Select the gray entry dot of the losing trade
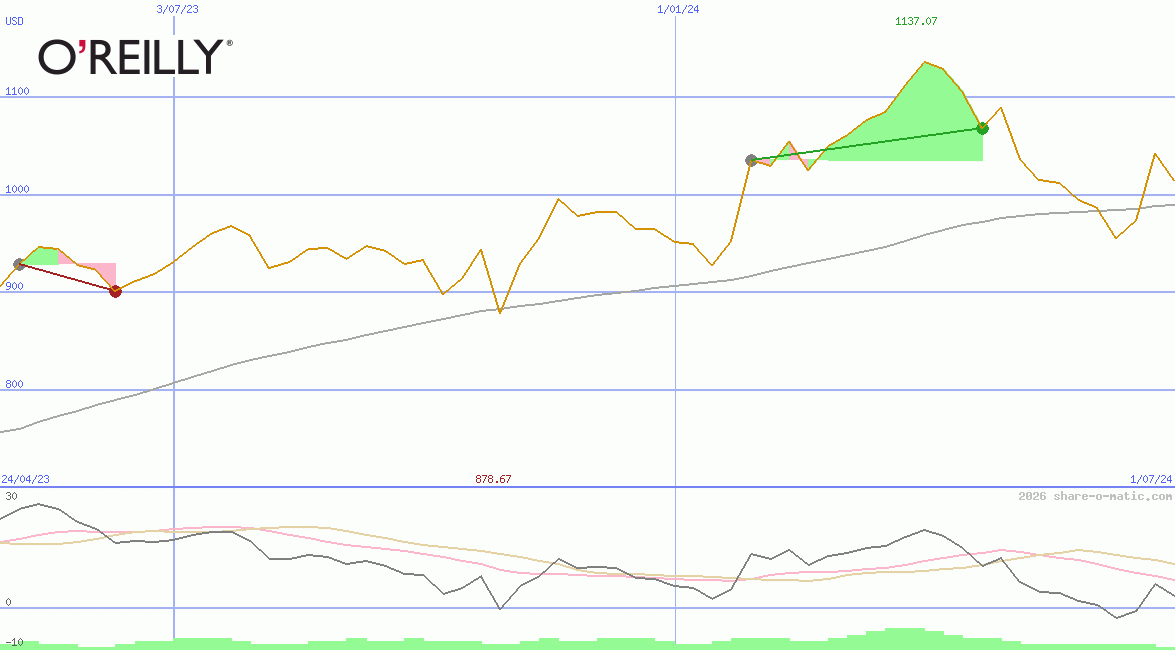1175x650 pixels. click(x=19, y=264)
